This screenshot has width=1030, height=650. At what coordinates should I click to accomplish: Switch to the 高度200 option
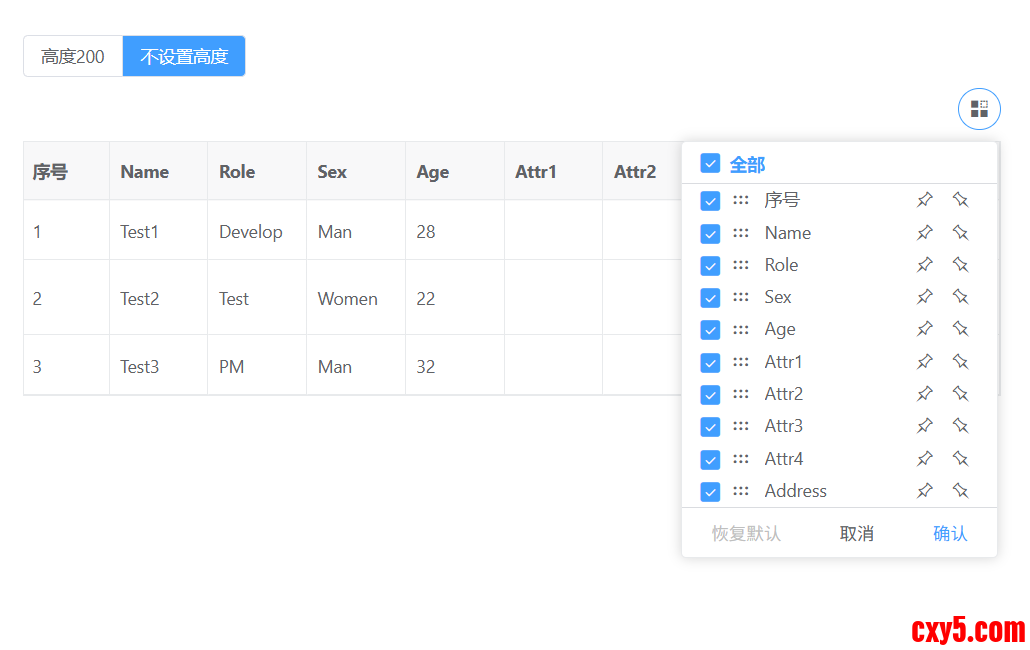tap(73, 57)
